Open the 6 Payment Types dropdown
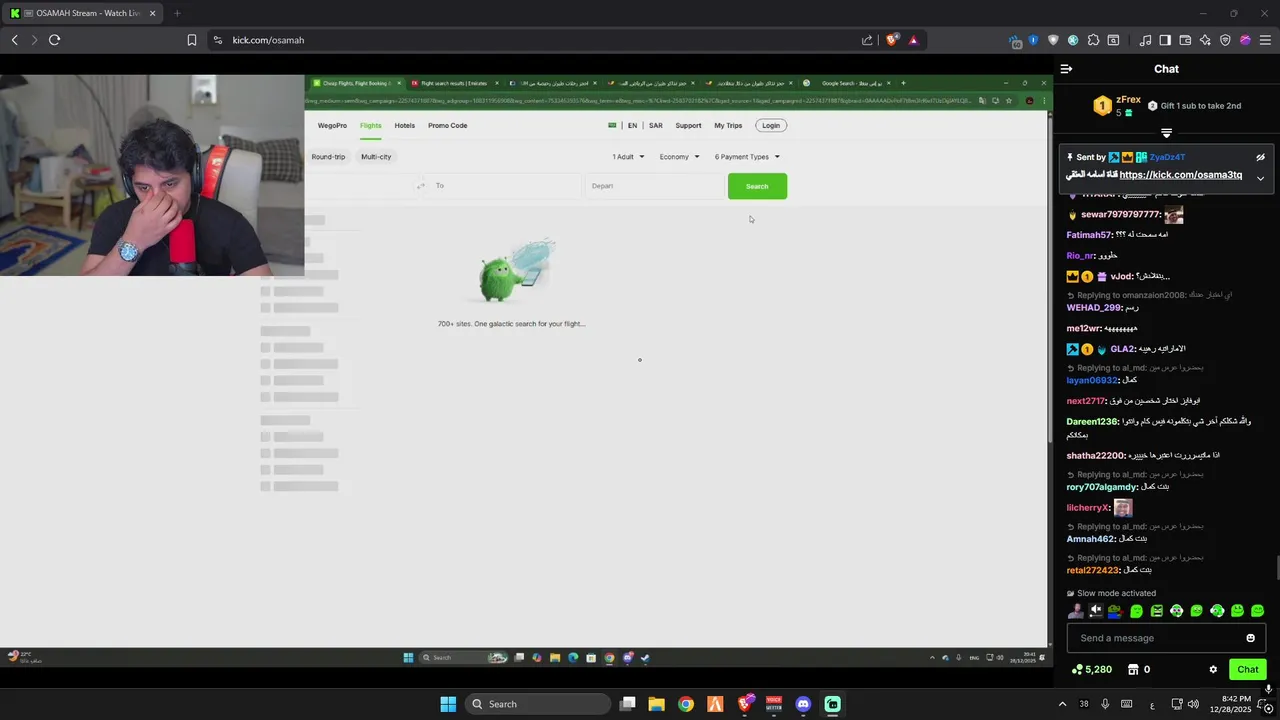 747,157
